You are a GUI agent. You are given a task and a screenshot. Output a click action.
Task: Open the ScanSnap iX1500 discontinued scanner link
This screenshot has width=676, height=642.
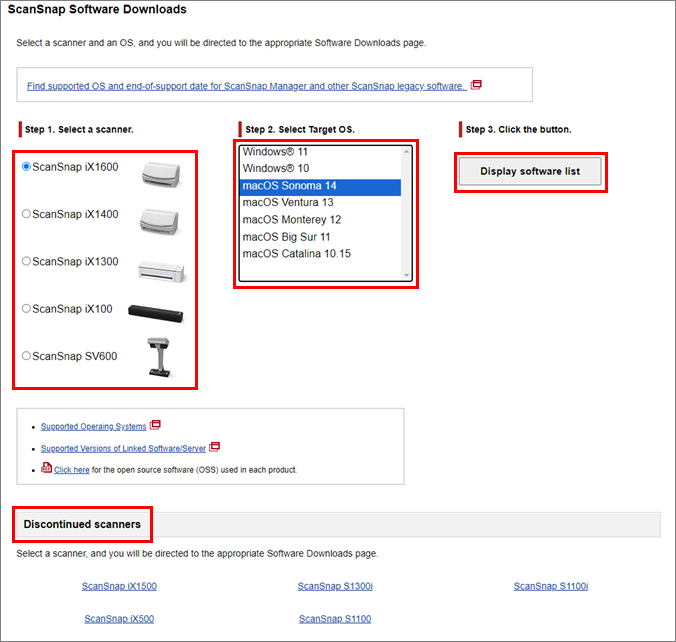click(119, 586)
